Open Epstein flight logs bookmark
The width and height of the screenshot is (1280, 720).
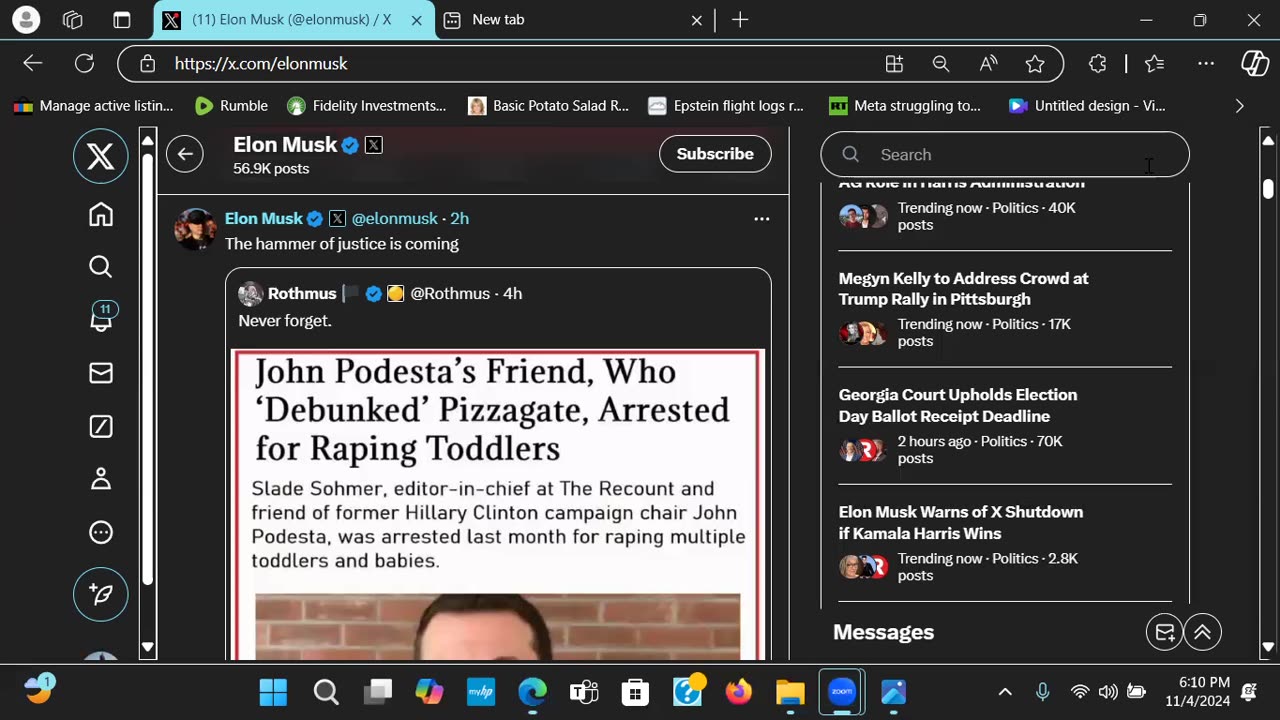(726, 106)
